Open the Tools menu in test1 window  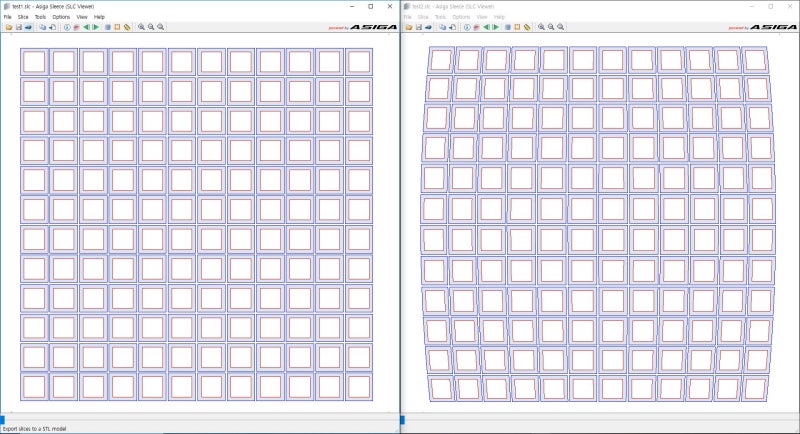point(40,17)
